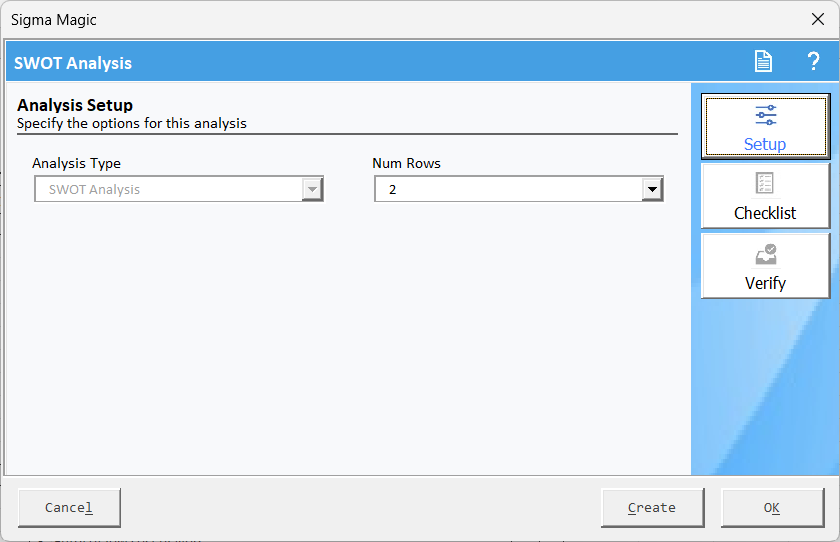840x542 pixels.
Task: Switch to the Verify tab label
Action: point(765,283)
